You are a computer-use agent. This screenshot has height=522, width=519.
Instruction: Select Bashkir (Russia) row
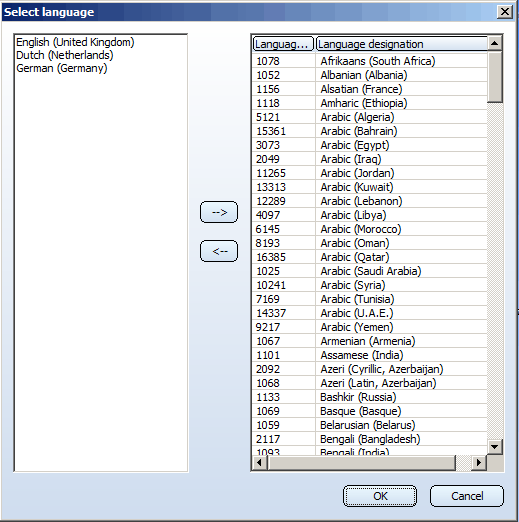(x=370, y=397)
